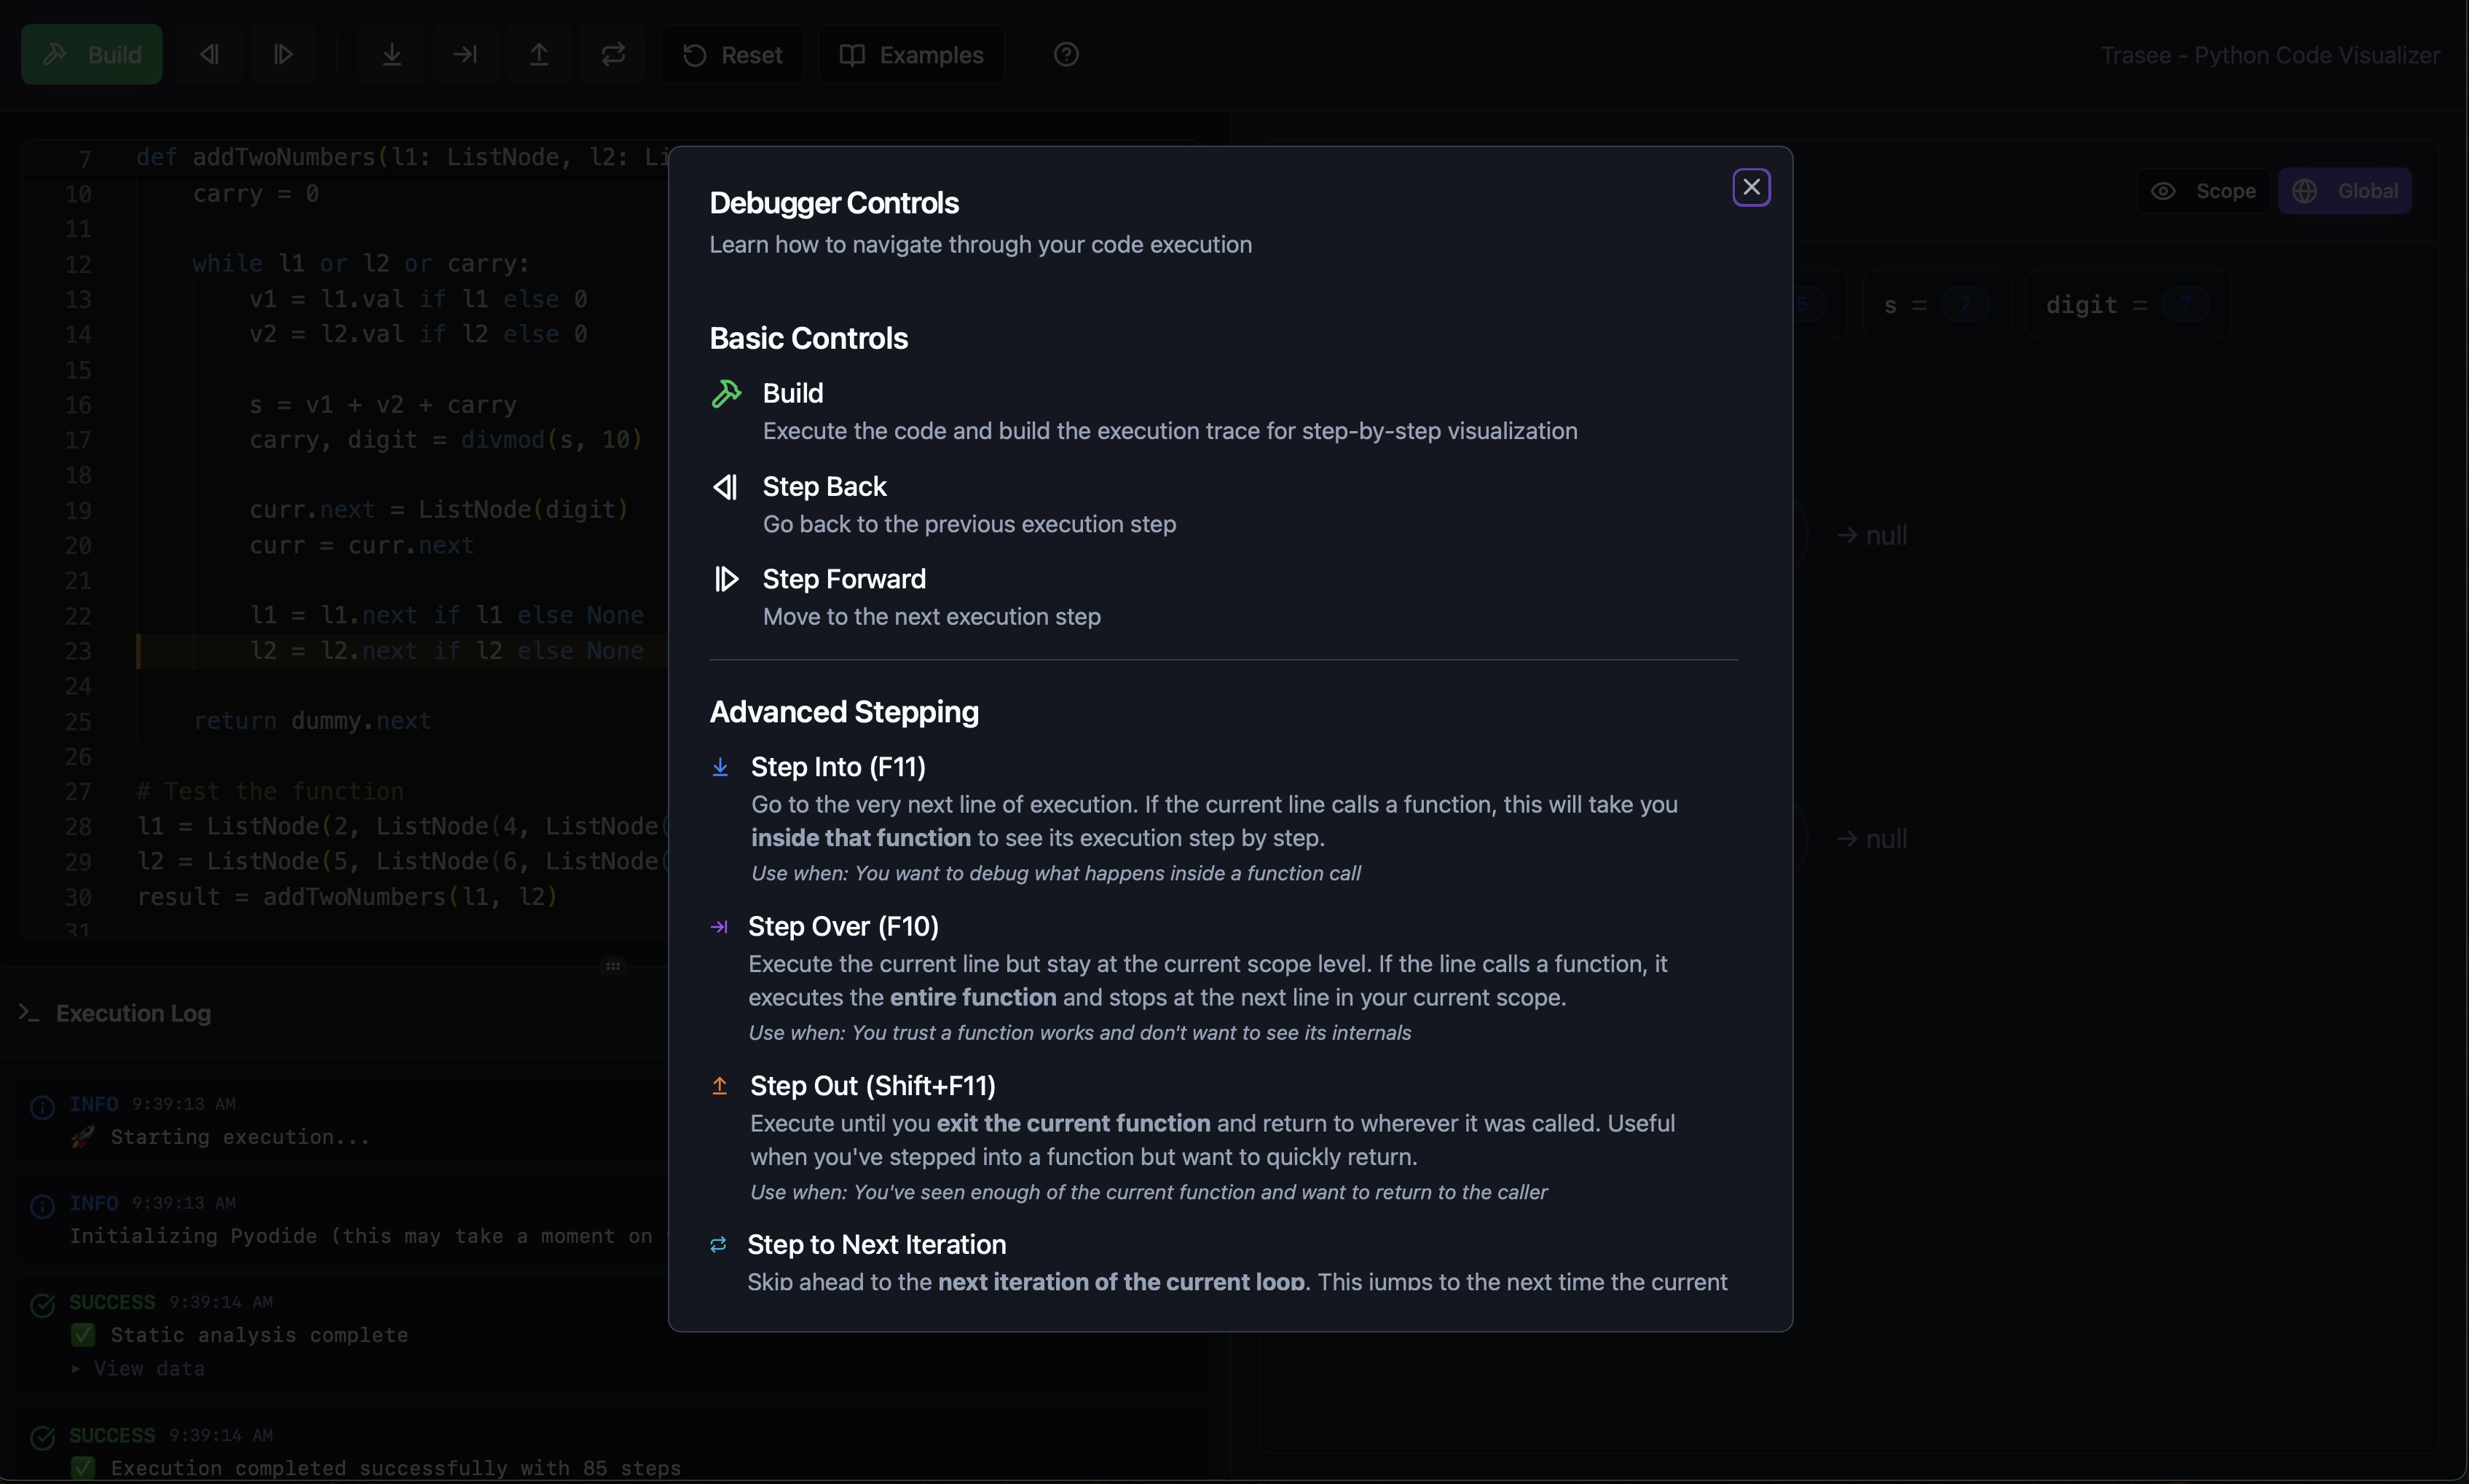Image resolution: width=2469 pixels, height=1484 pixels.
Task: Click the Step Back toolbar icon
Action: pos(209,55)
